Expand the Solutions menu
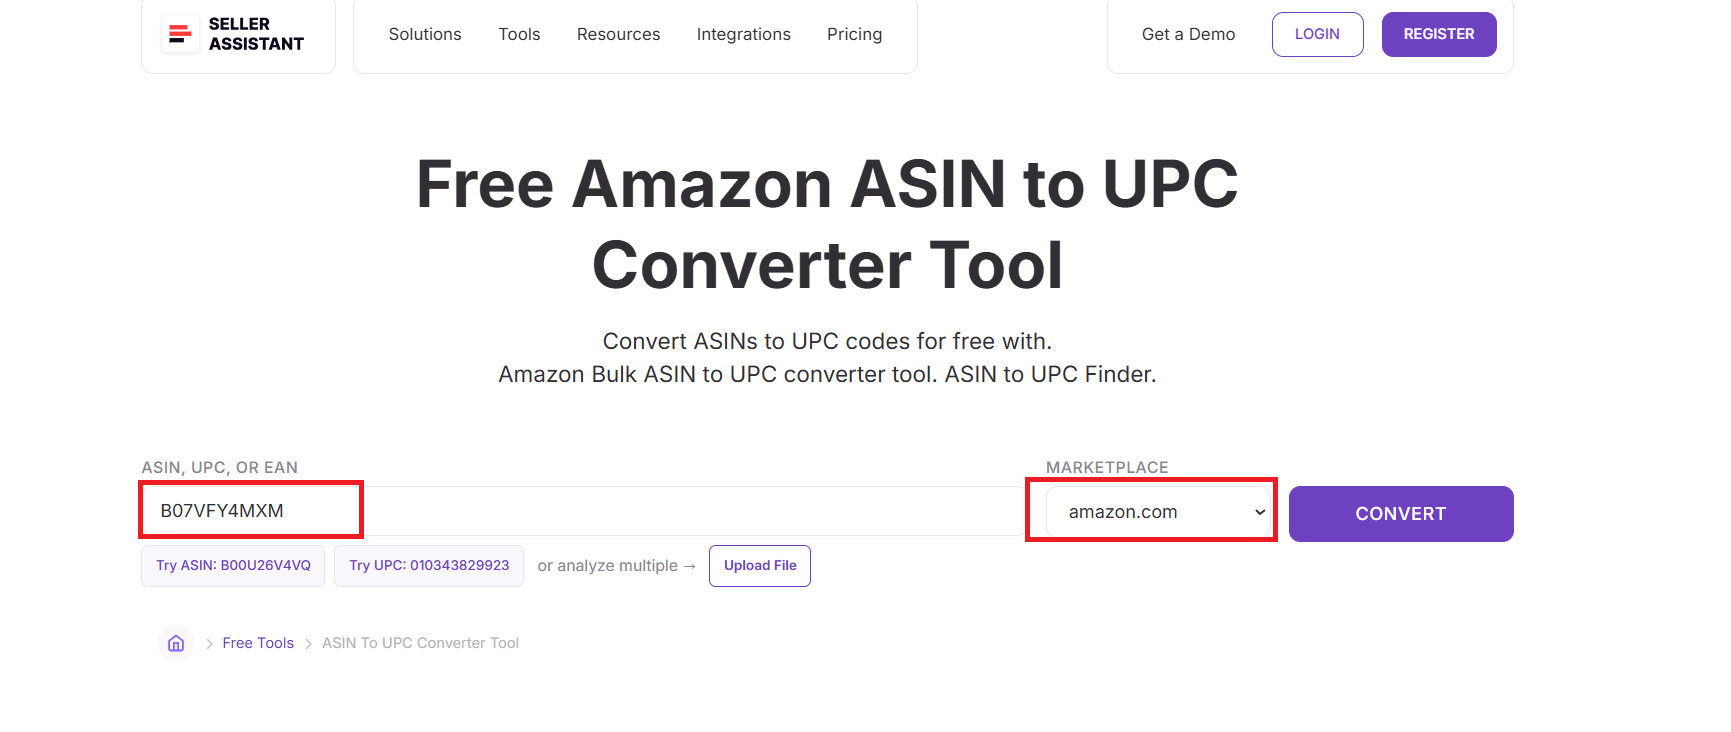This screenshot has height=732, width=1731. [x=424, y=34]
